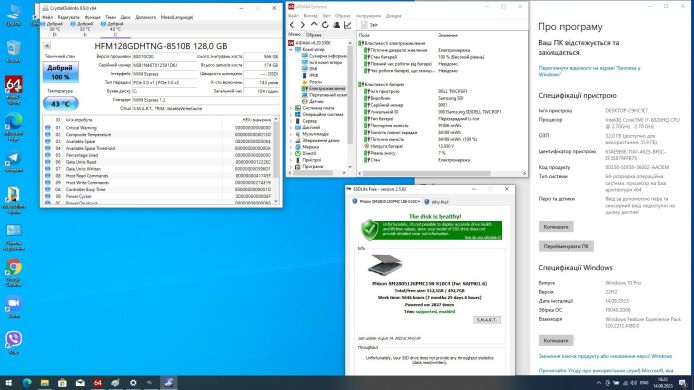
Task: Click AIDA64 icon on taskbar
Action: 98,382
